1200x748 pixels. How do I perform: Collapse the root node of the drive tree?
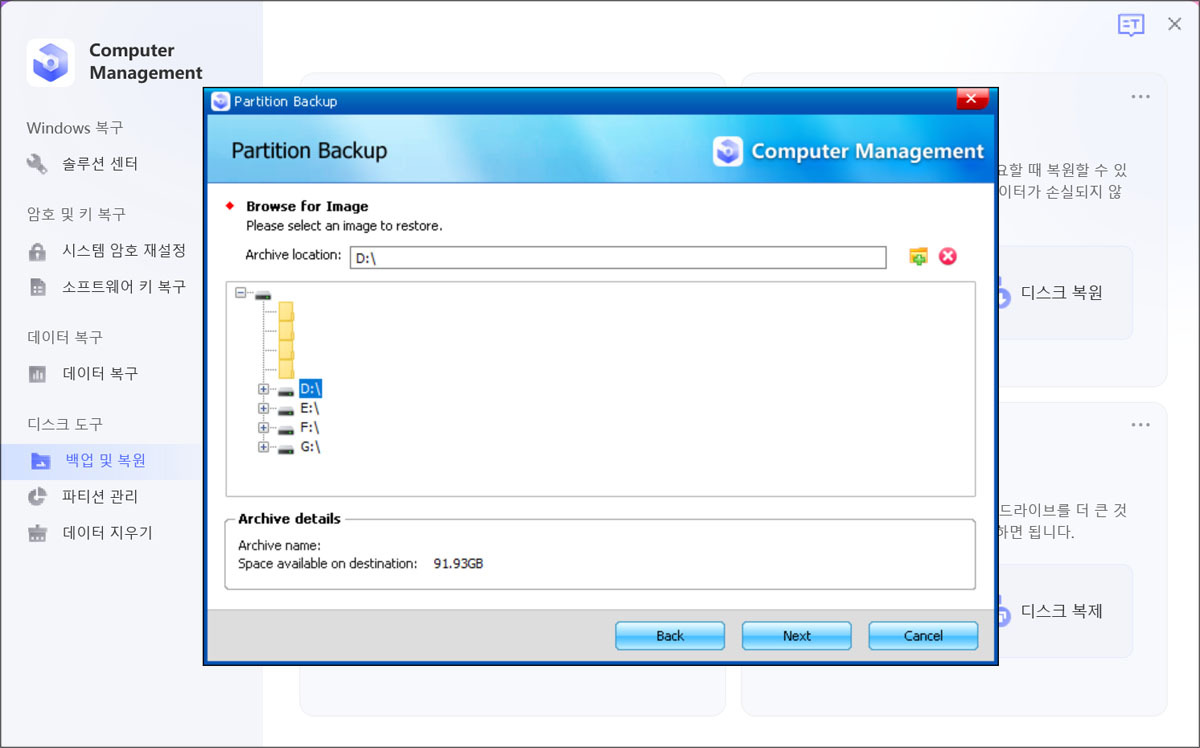pyautogui.click(x=241, y=294)
